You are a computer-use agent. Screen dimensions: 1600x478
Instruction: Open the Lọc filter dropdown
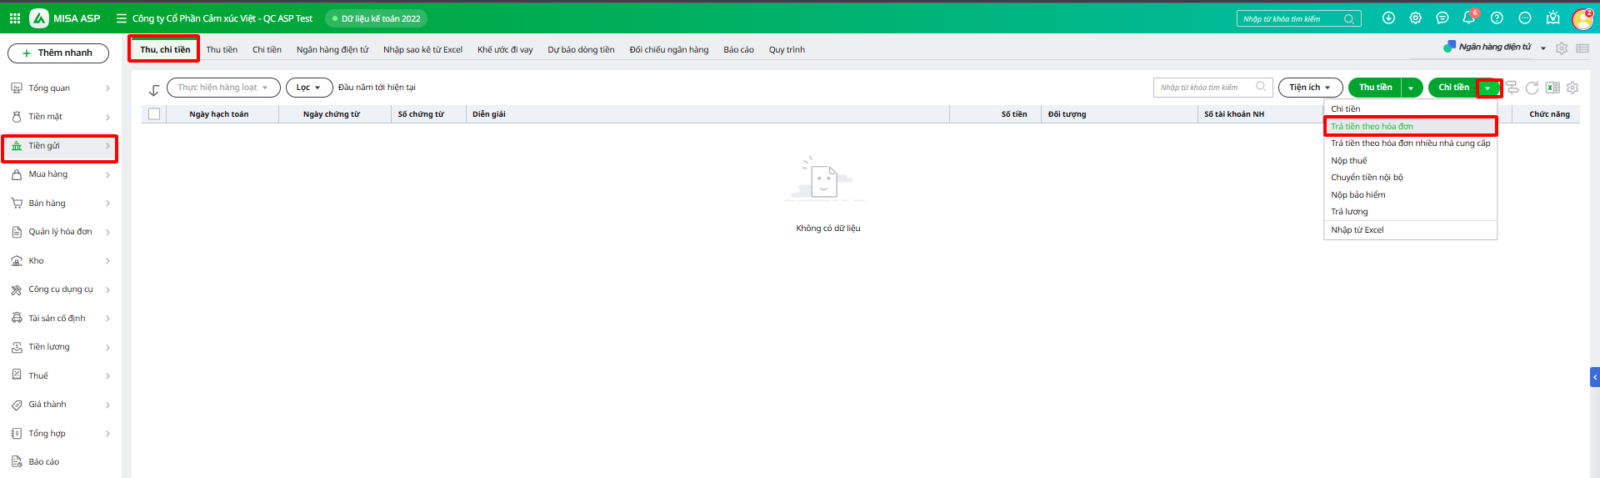(308, 88)
